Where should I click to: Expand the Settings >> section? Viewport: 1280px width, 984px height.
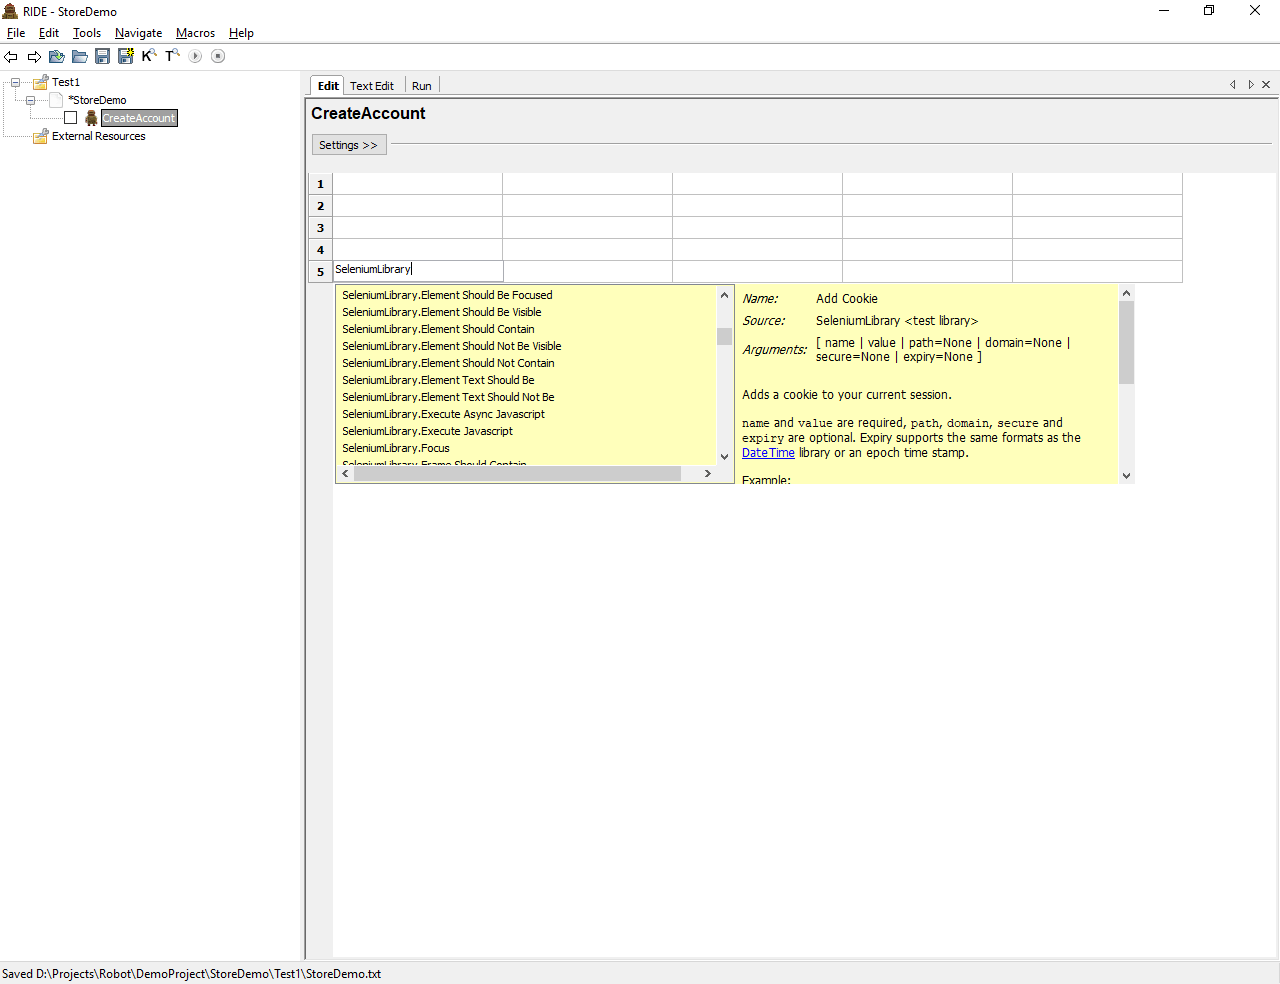point(349,145)
